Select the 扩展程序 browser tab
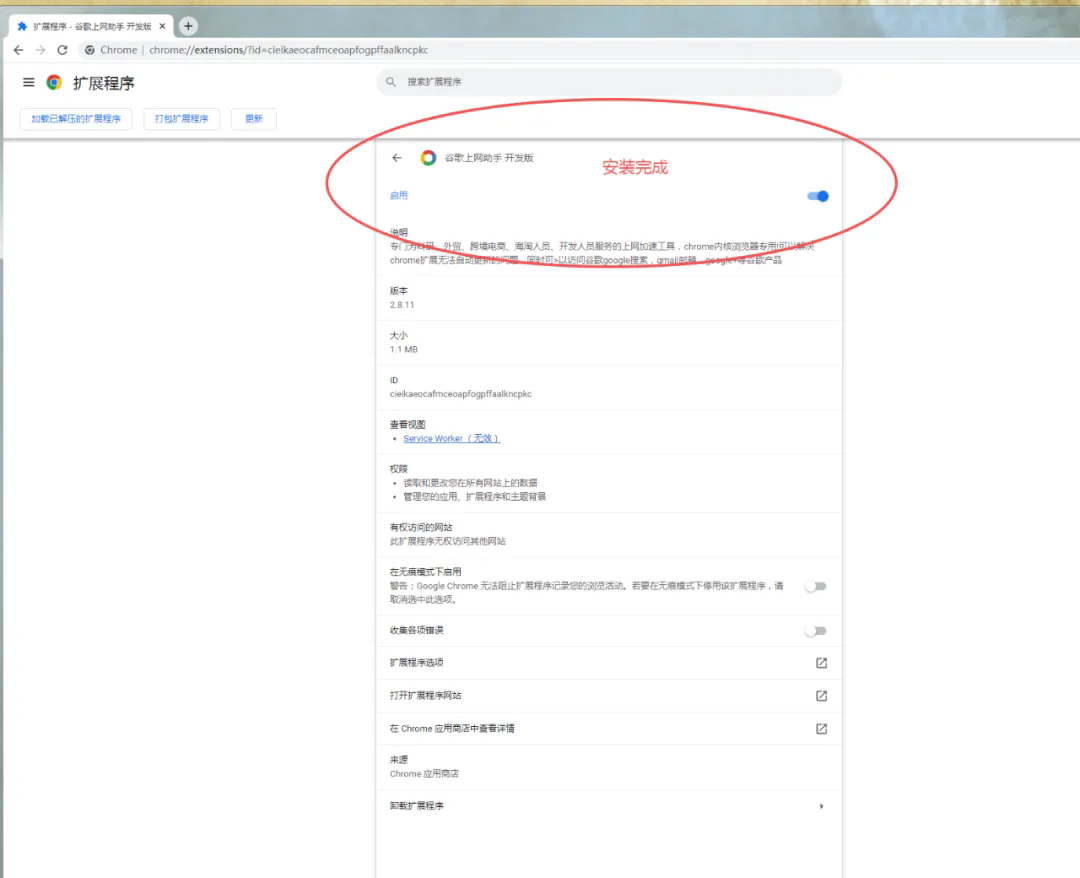1080x878 pixels. pyautogui.click(x=90, y=26)
